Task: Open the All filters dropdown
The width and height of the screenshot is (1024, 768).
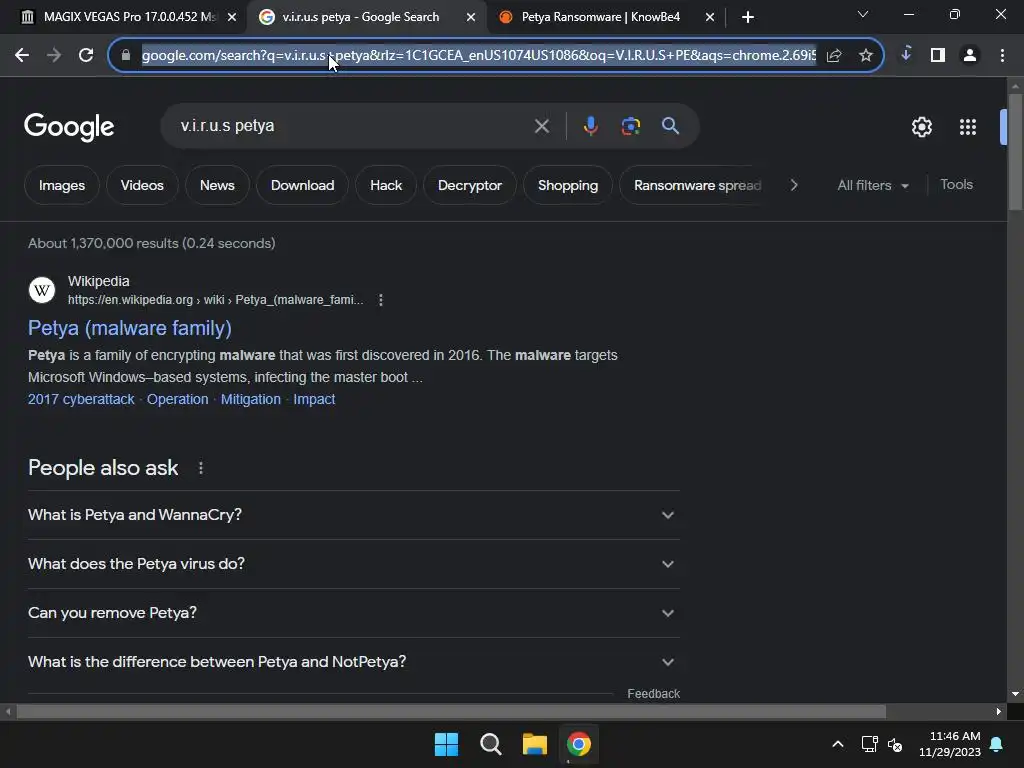Action: pos(872,185)
